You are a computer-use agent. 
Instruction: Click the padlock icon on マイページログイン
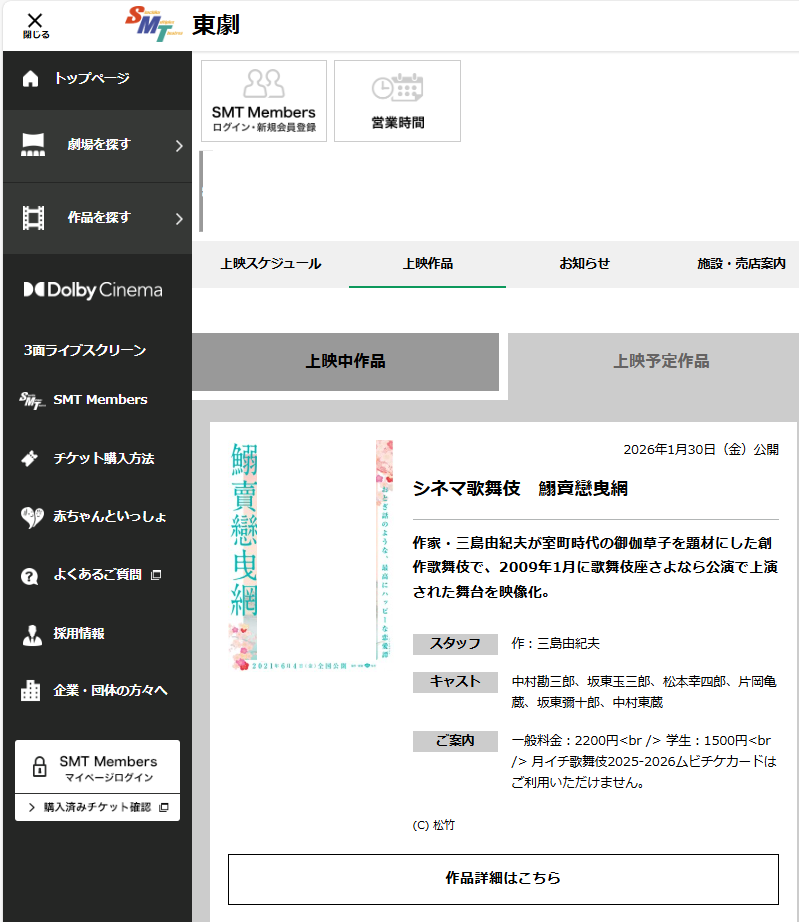[x=39, y=767]
